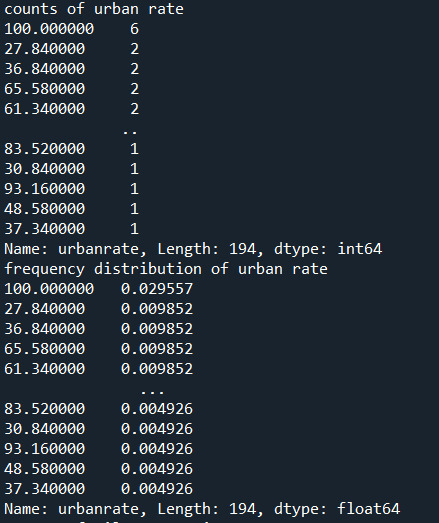Click the 'counts of urban rate' heading line
The image size is (439, 523).
94,9
